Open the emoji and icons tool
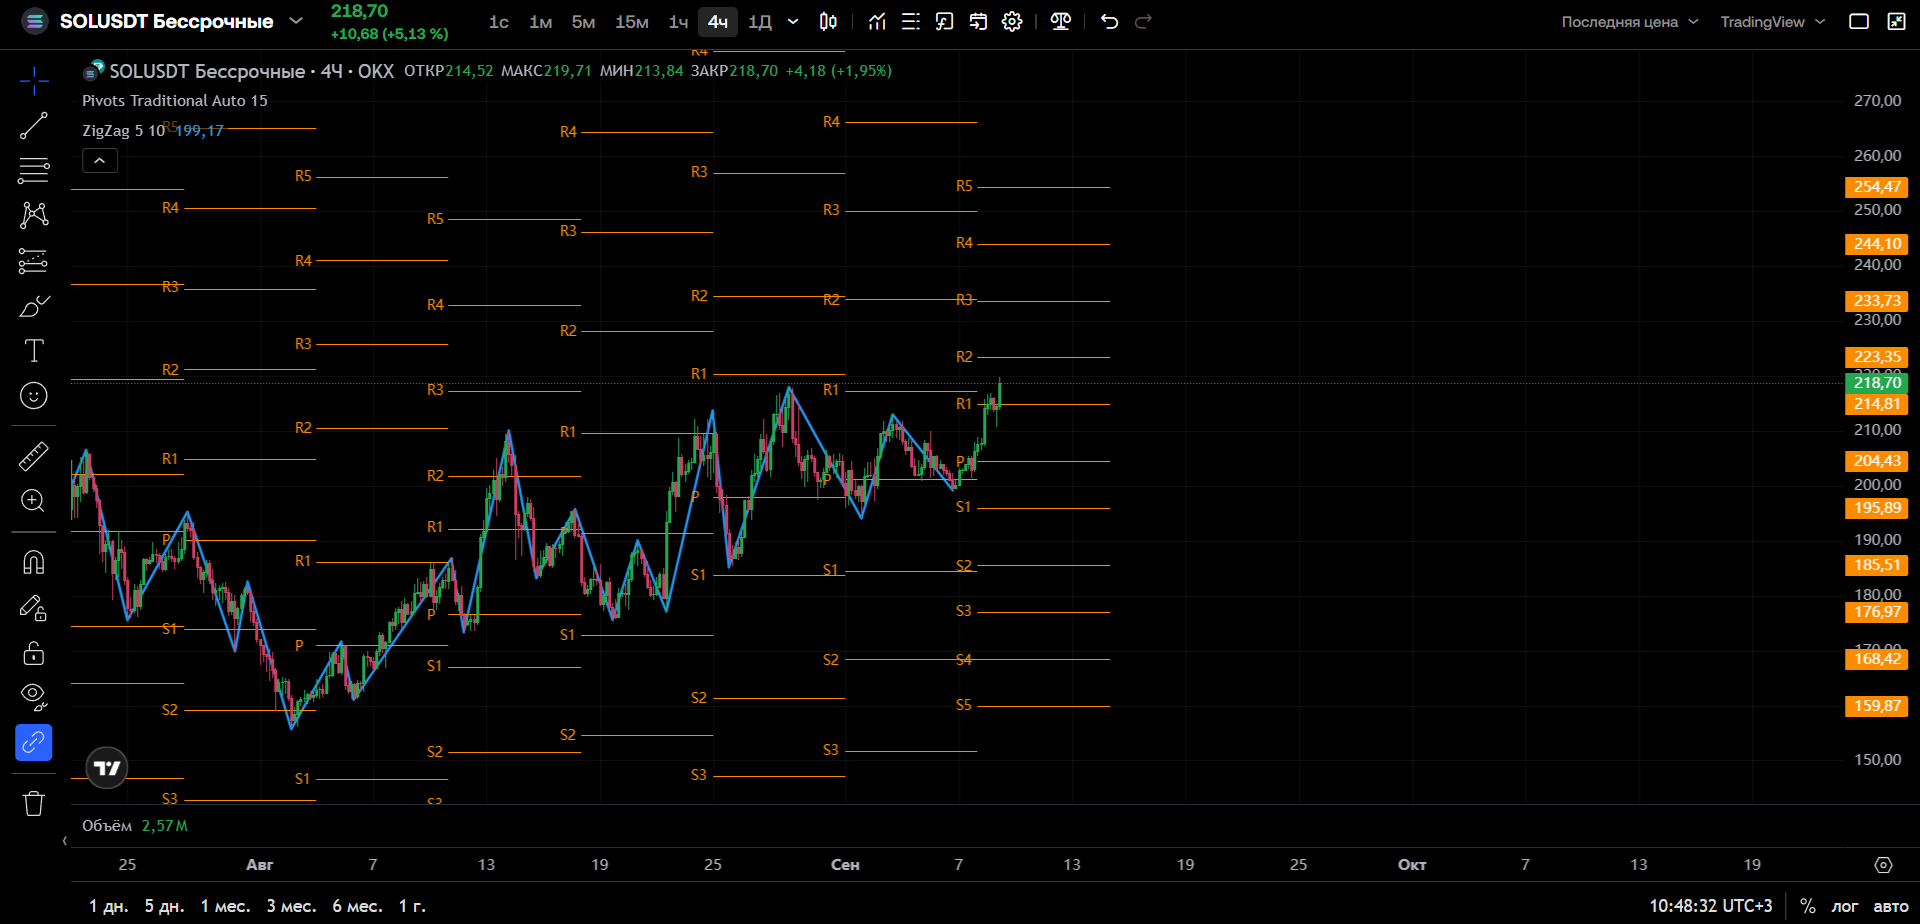This screenshot has width=1920, height=924. tap(34, 396)
